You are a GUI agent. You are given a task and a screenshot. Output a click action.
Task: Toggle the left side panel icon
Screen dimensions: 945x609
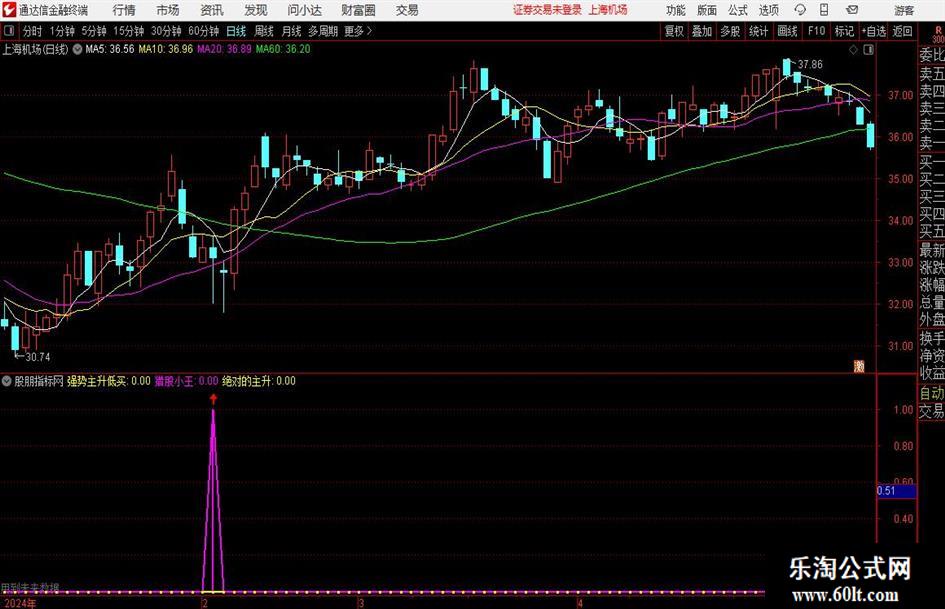9,31
